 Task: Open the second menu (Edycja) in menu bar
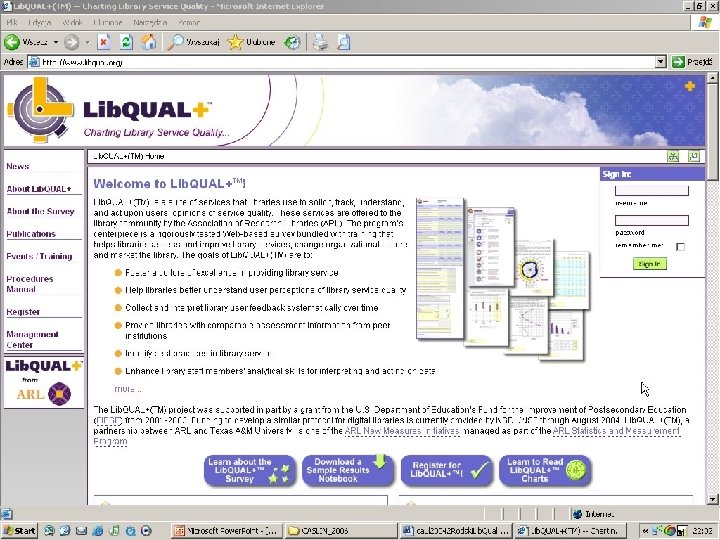39,22
